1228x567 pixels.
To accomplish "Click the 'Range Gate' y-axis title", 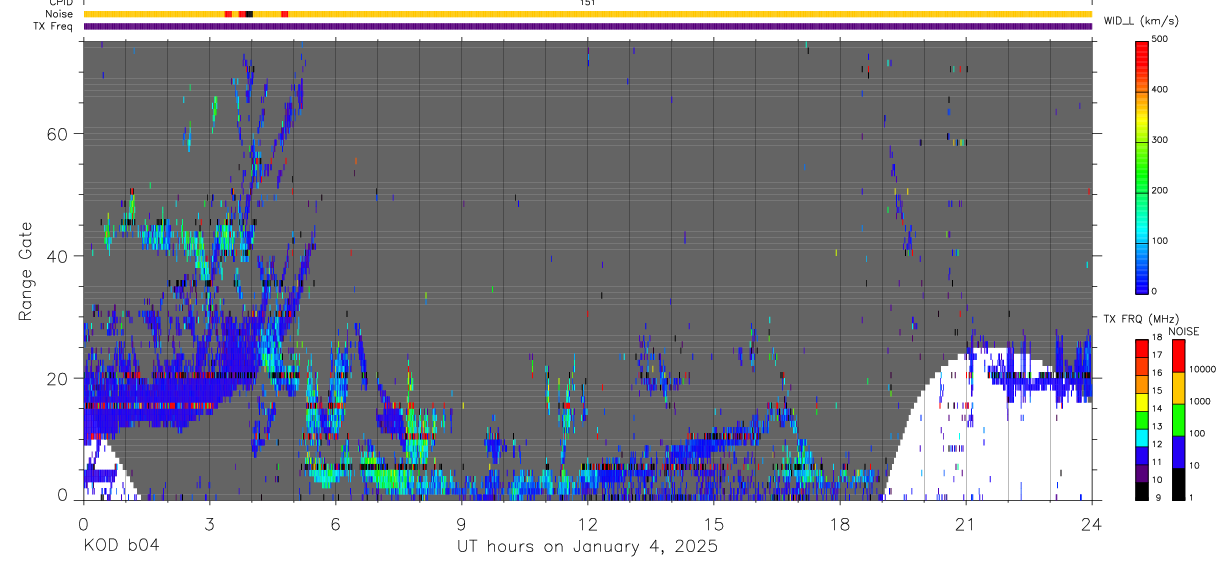I will 26,272.
